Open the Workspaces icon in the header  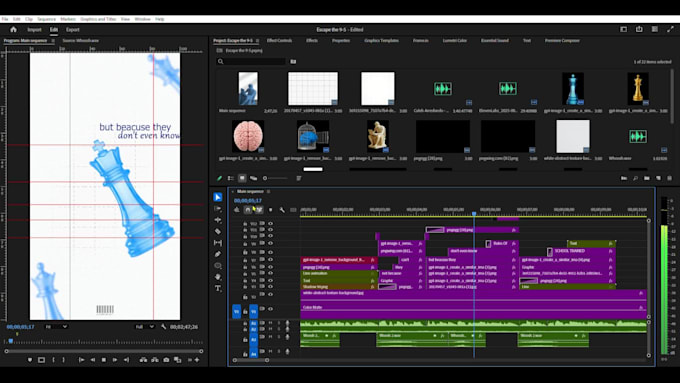[624, 29]
